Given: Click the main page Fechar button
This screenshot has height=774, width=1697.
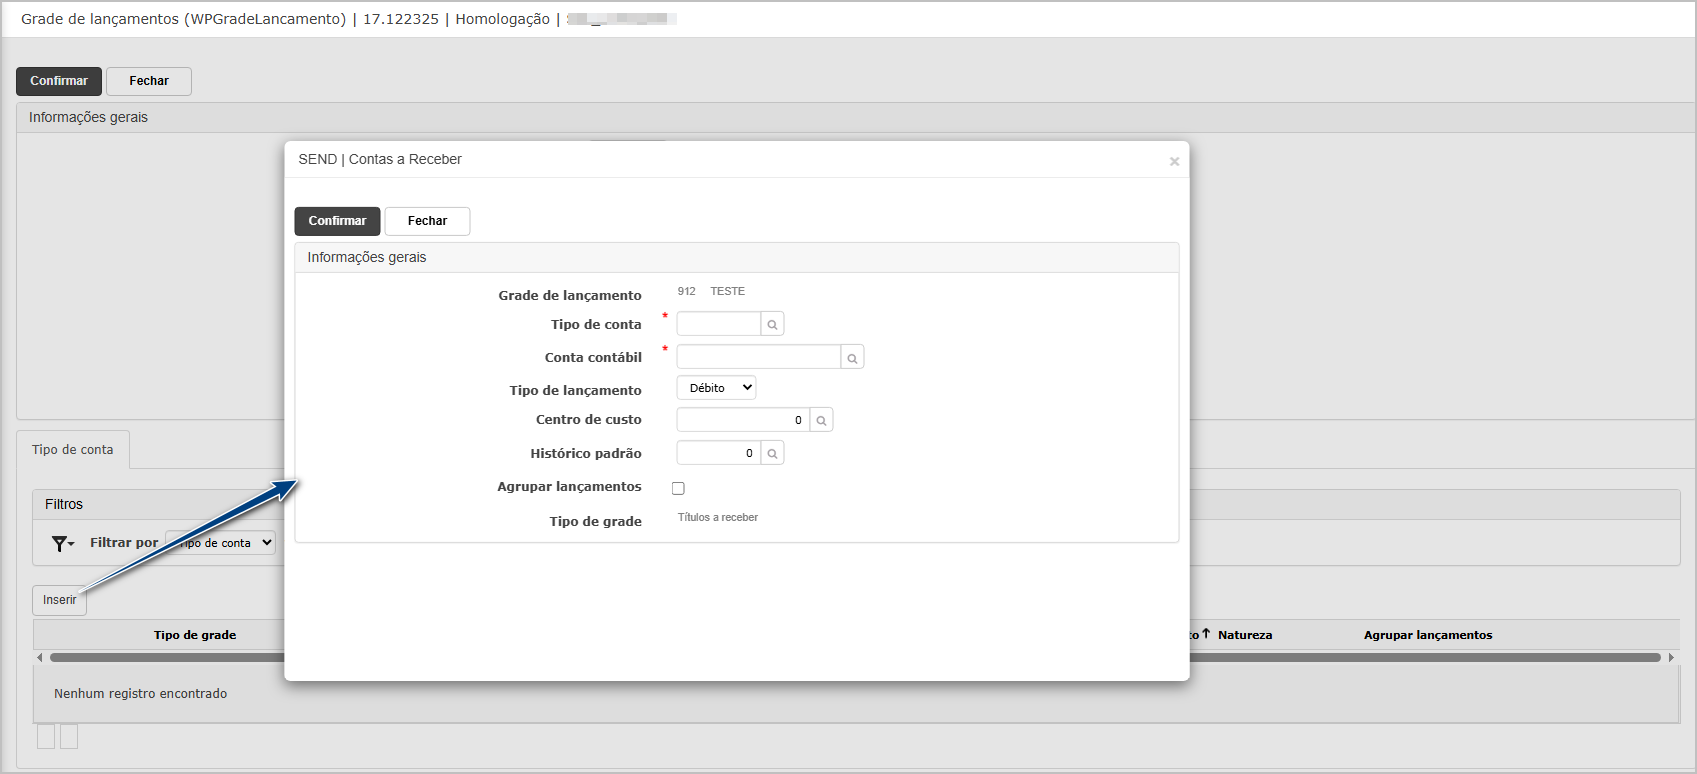Looking at the screenshot, I should pyautogui.click(x=149, y=81).
